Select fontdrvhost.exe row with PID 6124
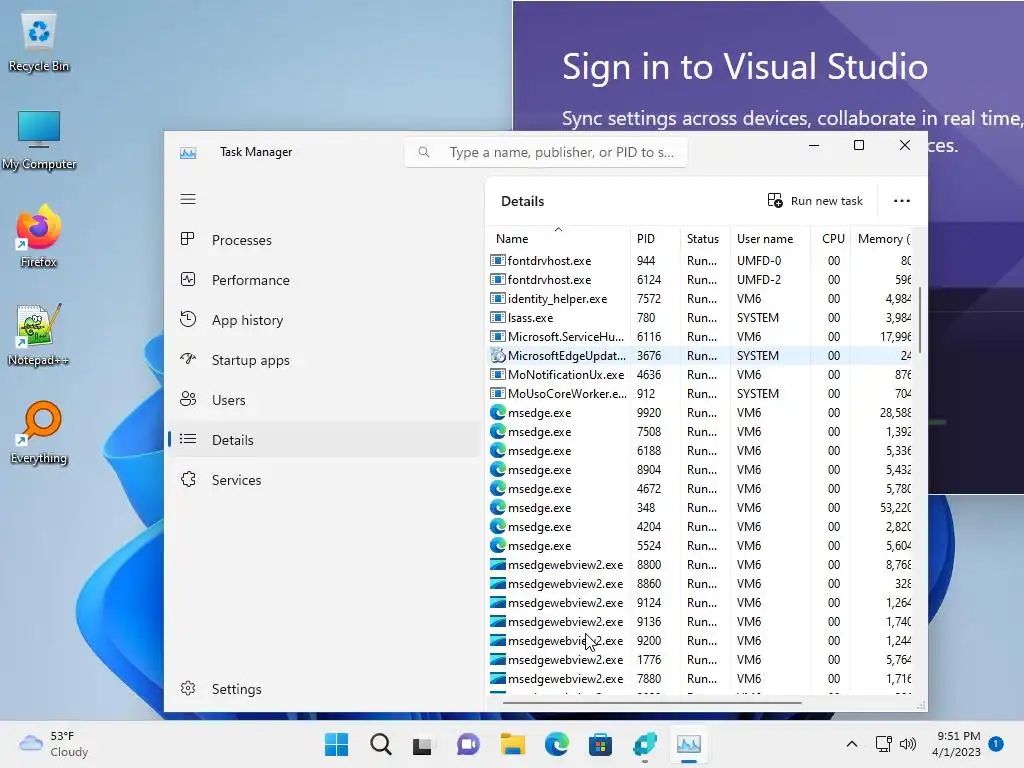The height and width of the screenshot is (768, 1024). pyautogui.click(x=700, y=280)
